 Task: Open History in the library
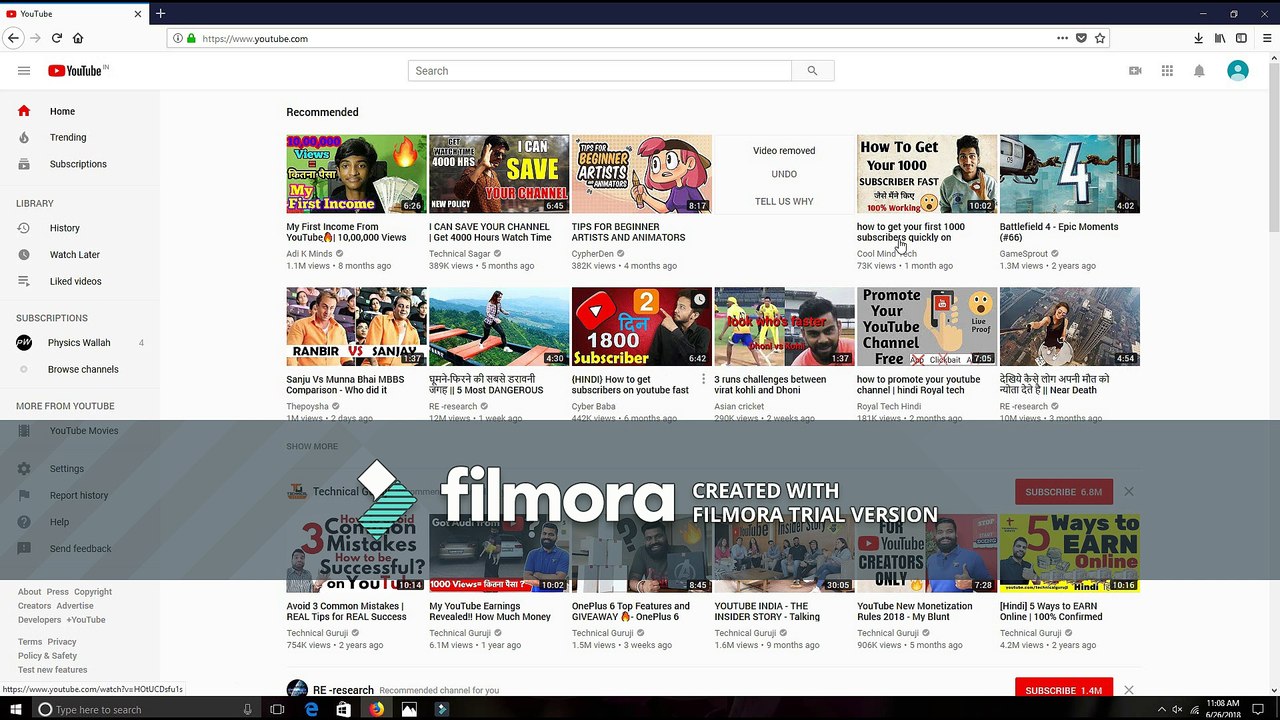coord(80,228)
